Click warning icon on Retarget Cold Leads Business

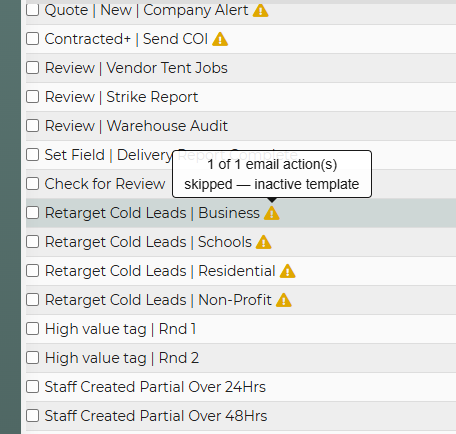coord(272,213)
